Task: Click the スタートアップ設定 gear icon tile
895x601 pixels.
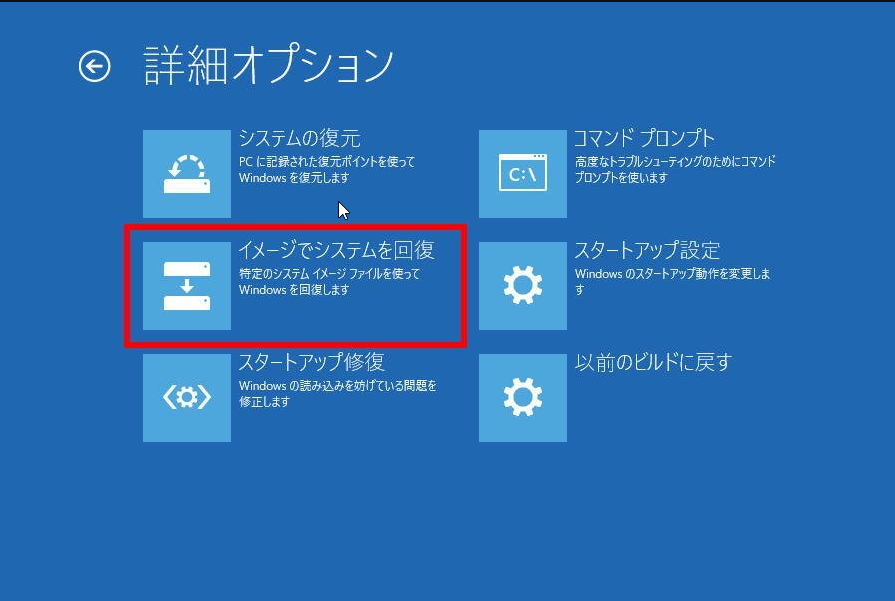Action: pos(523,286)
